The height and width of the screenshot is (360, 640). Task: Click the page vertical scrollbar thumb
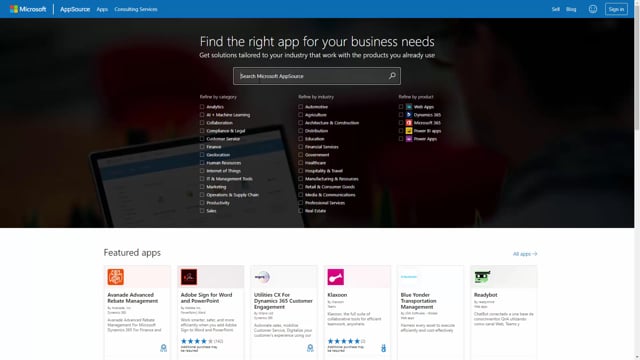[637, 67]
